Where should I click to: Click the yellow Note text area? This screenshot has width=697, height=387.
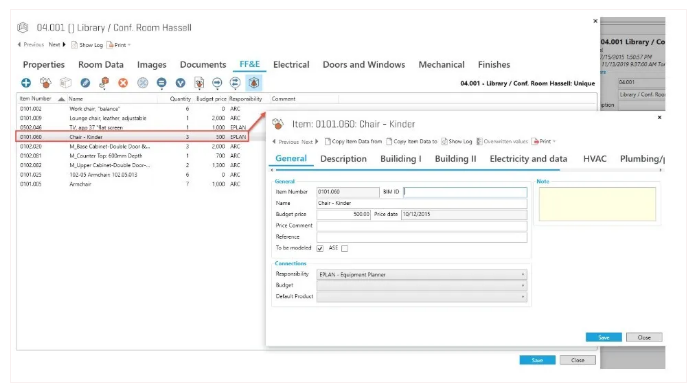597,204
